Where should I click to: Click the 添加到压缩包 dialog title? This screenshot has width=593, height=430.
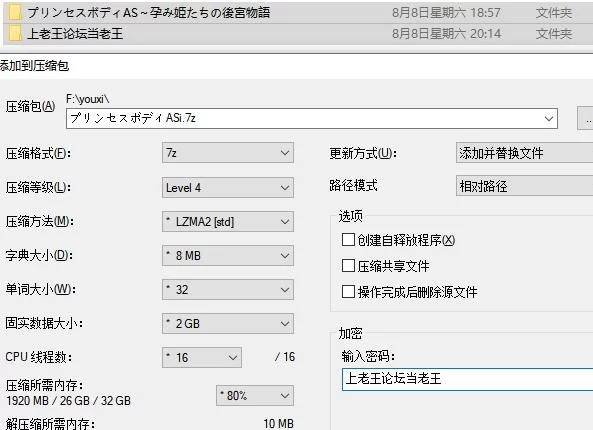pyautogui.click(x=34, y=66)
